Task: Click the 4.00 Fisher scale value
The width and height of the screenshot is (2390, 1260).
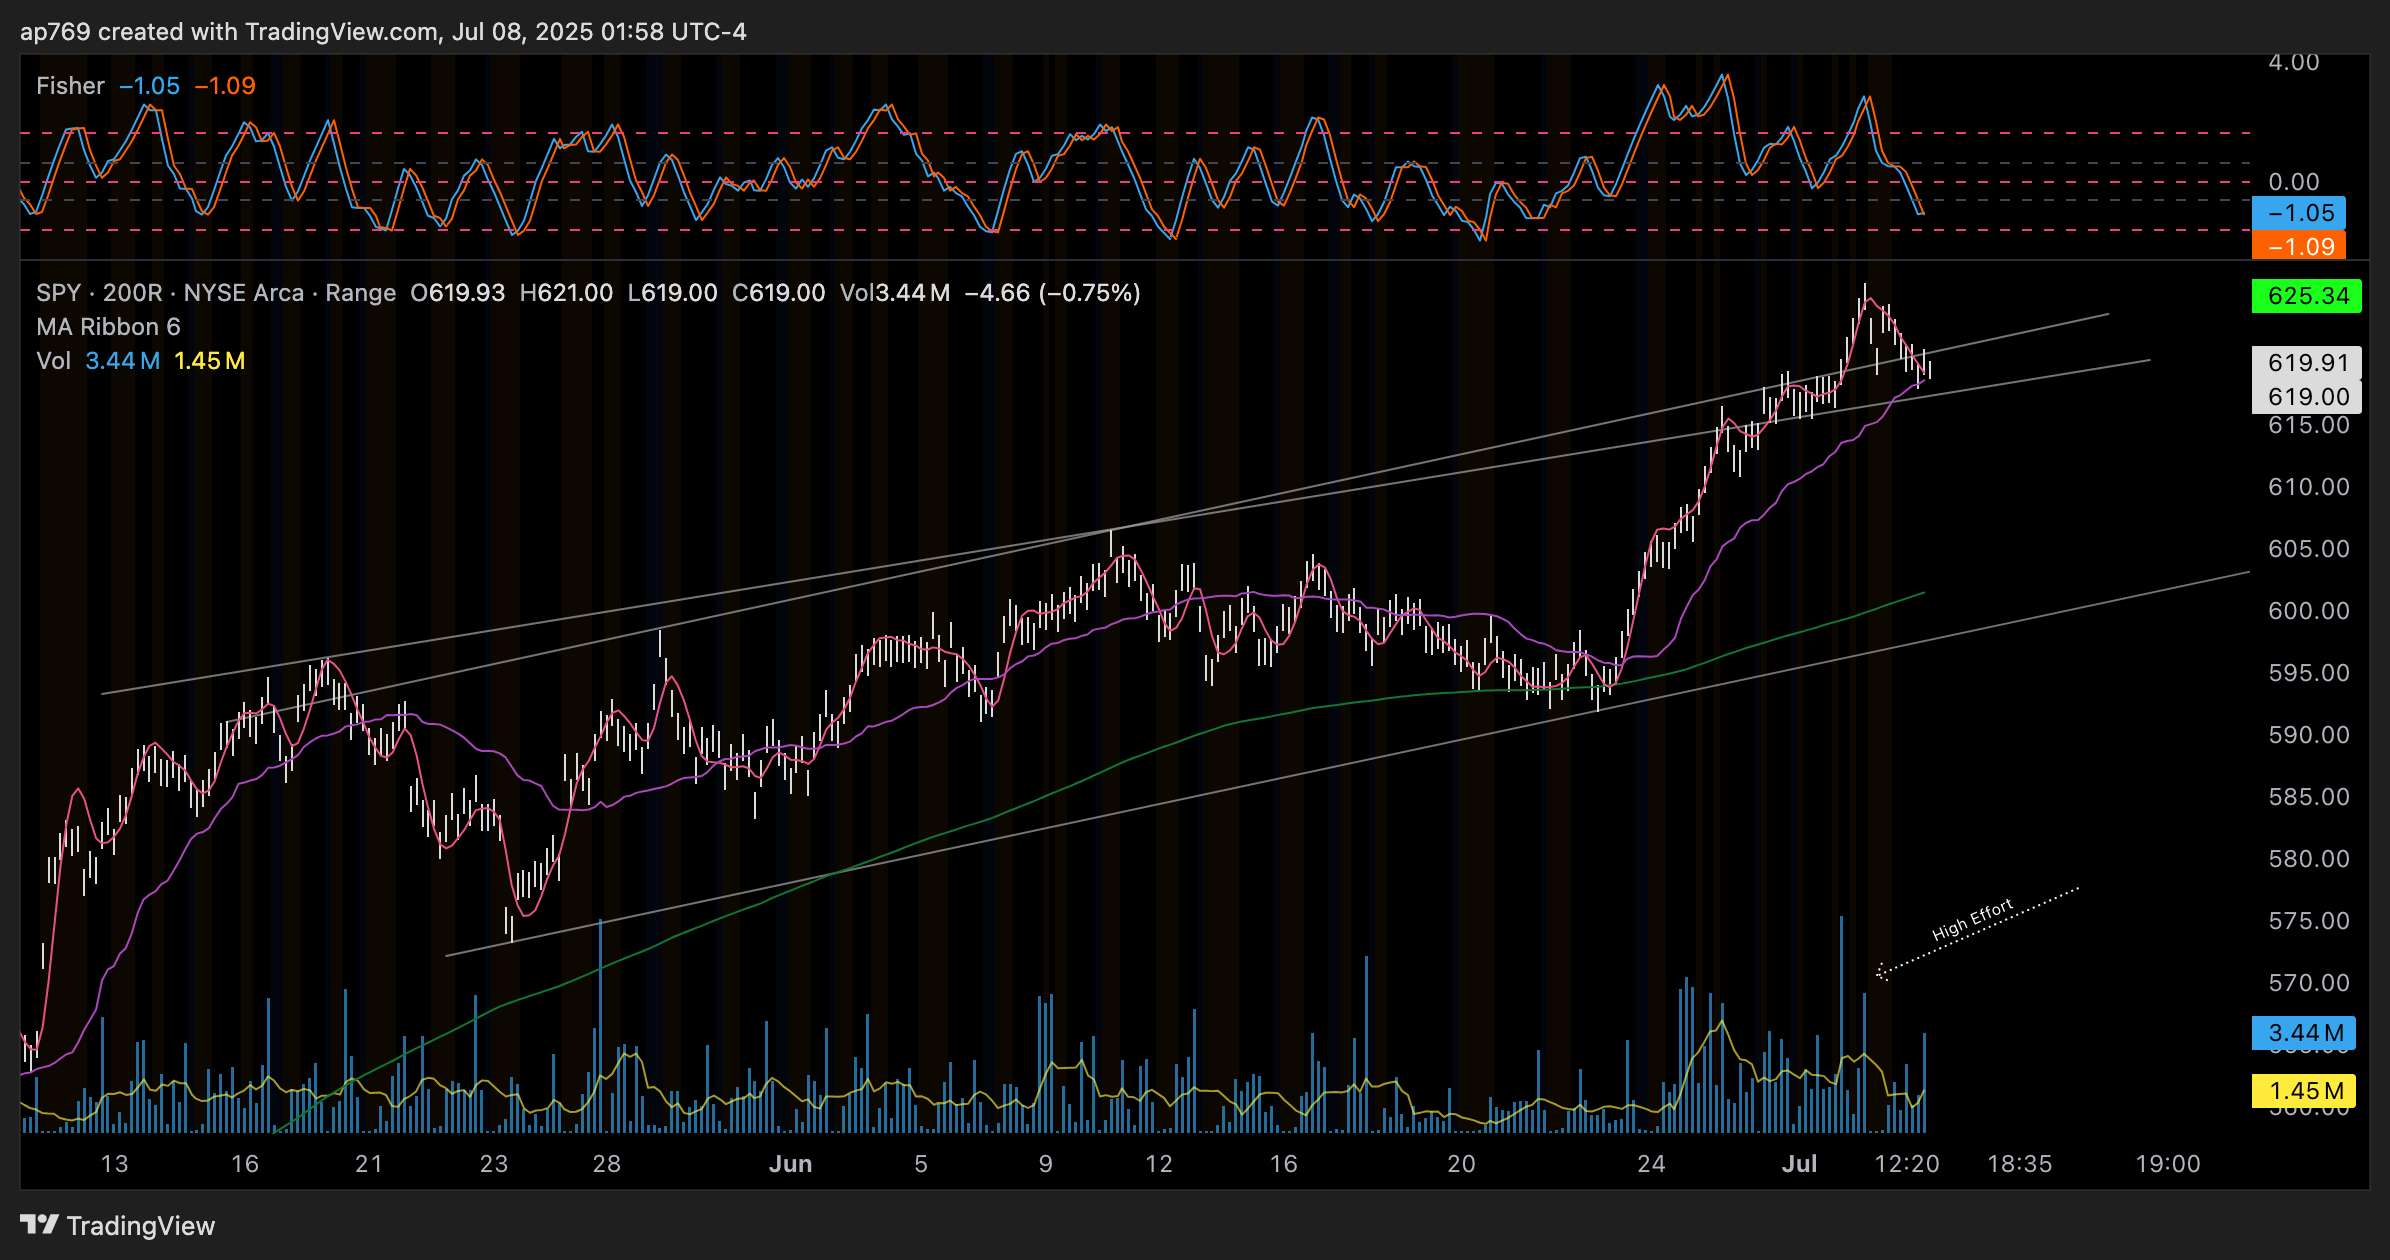Action: point(2293,62)
